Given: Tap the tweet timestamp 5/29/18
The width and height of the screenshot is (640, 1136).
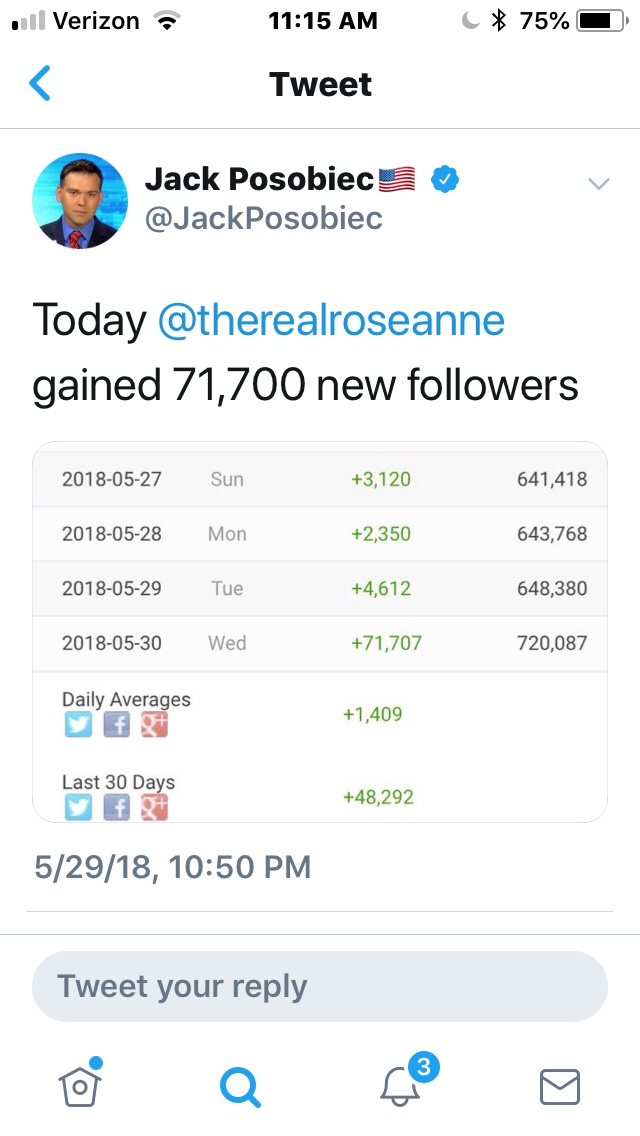Looking at the screenshot, I should tap(172, 866).
